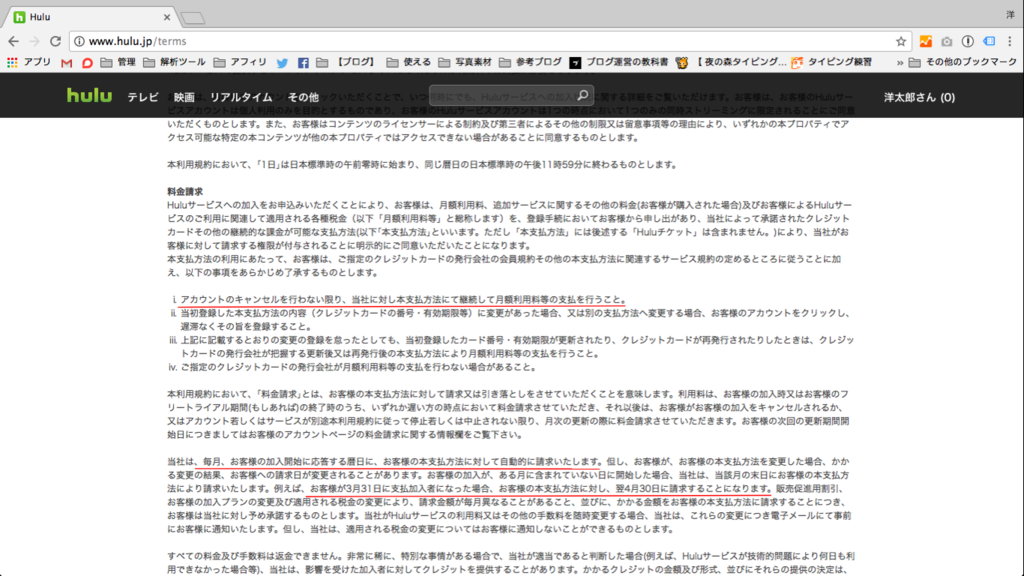This screenshot has width=1024, height=576.
Task: Open the Gmail bookmark
Action: coord(67,63)
